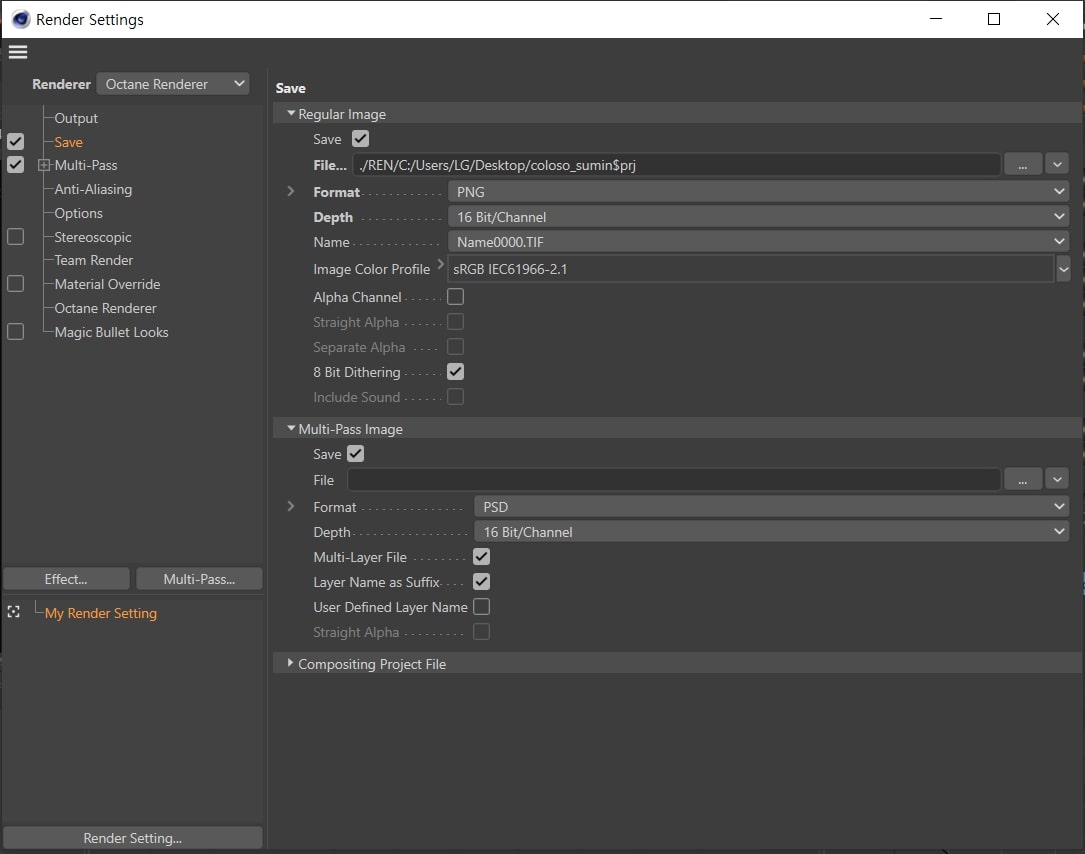
Task: Disable the 8 Bit Dithering checkbox
Action: click(455, 372)
